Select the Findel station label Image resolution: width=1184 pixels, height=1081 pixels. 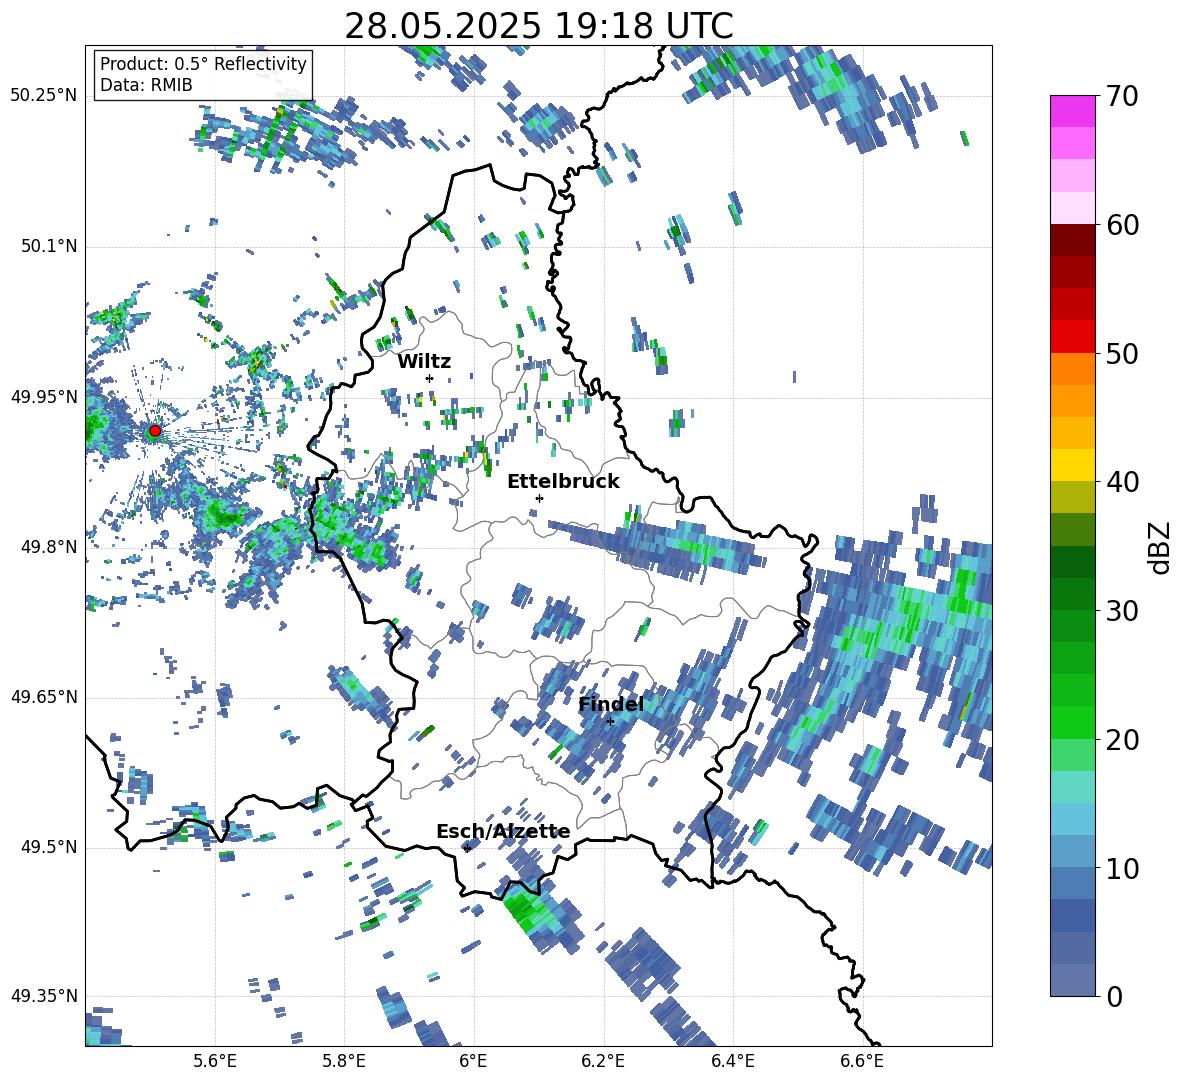[611, 704]
